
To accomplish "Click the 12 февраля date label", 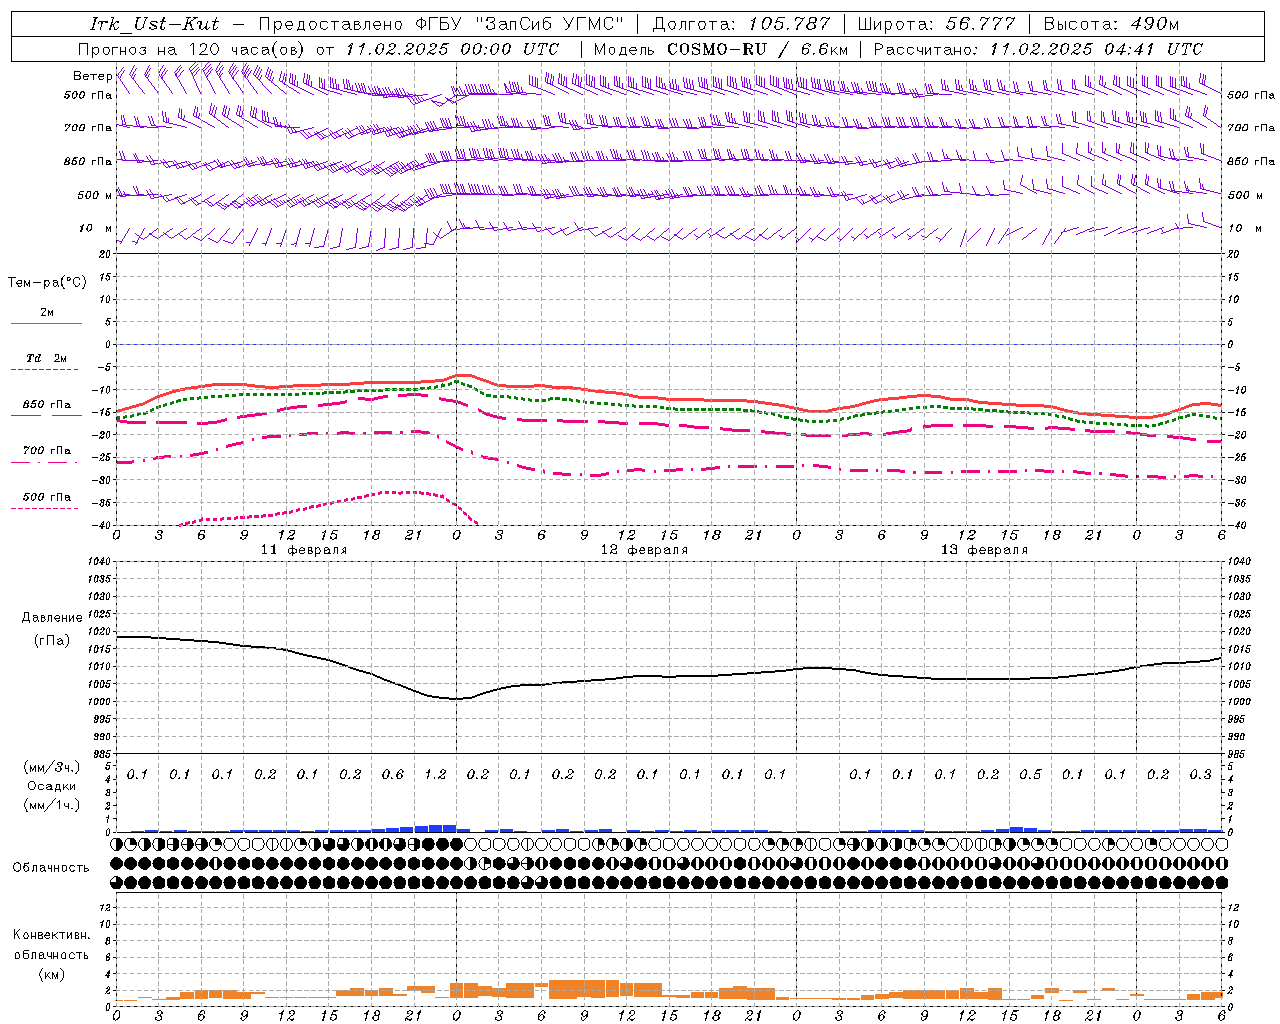I will [x=644, y=550].
